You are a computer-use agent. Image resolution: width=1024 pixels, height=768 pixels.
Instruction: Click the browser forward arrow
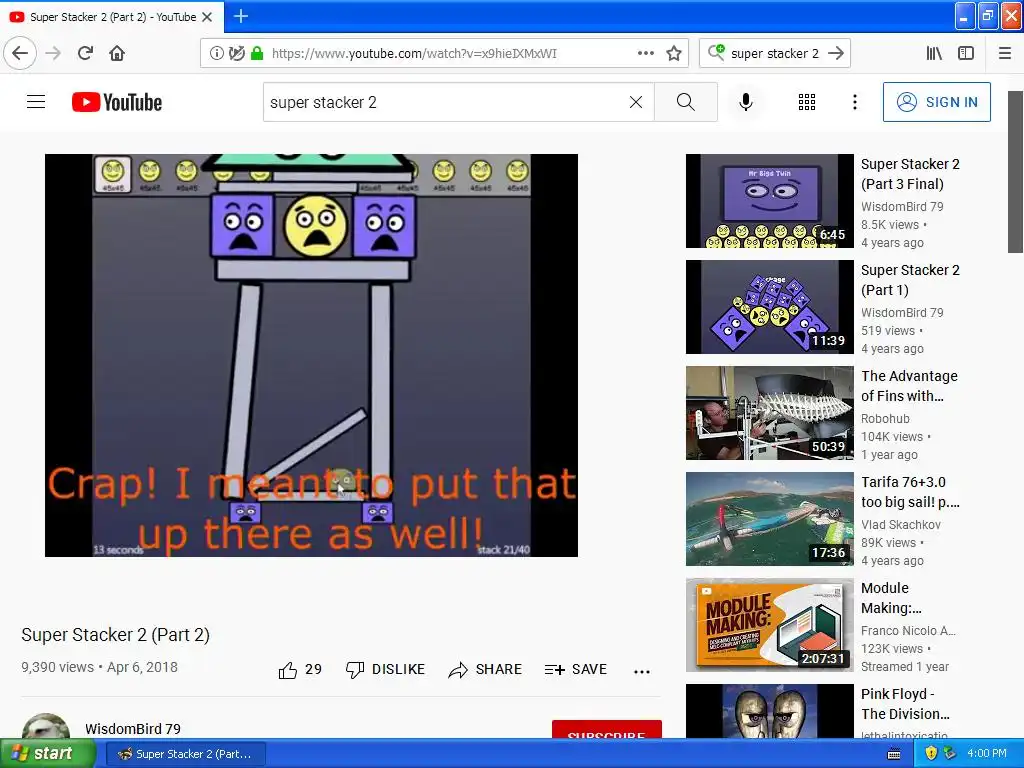(53, 53)
